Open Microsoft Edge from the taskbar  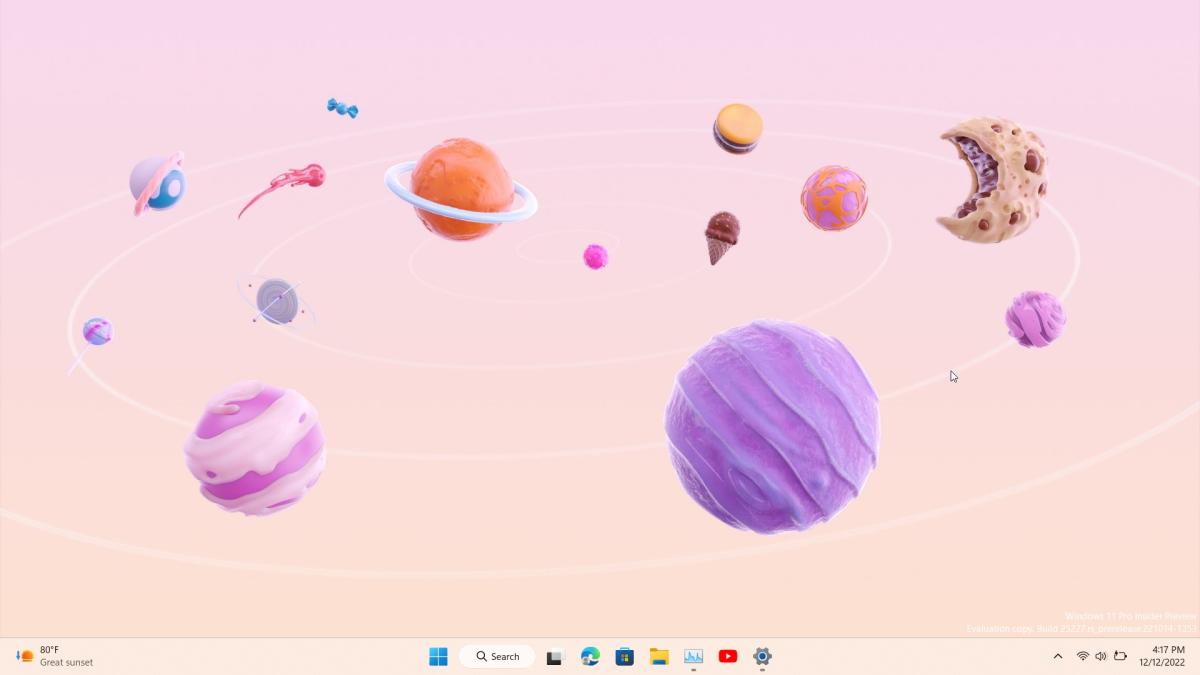click(590, 657)
